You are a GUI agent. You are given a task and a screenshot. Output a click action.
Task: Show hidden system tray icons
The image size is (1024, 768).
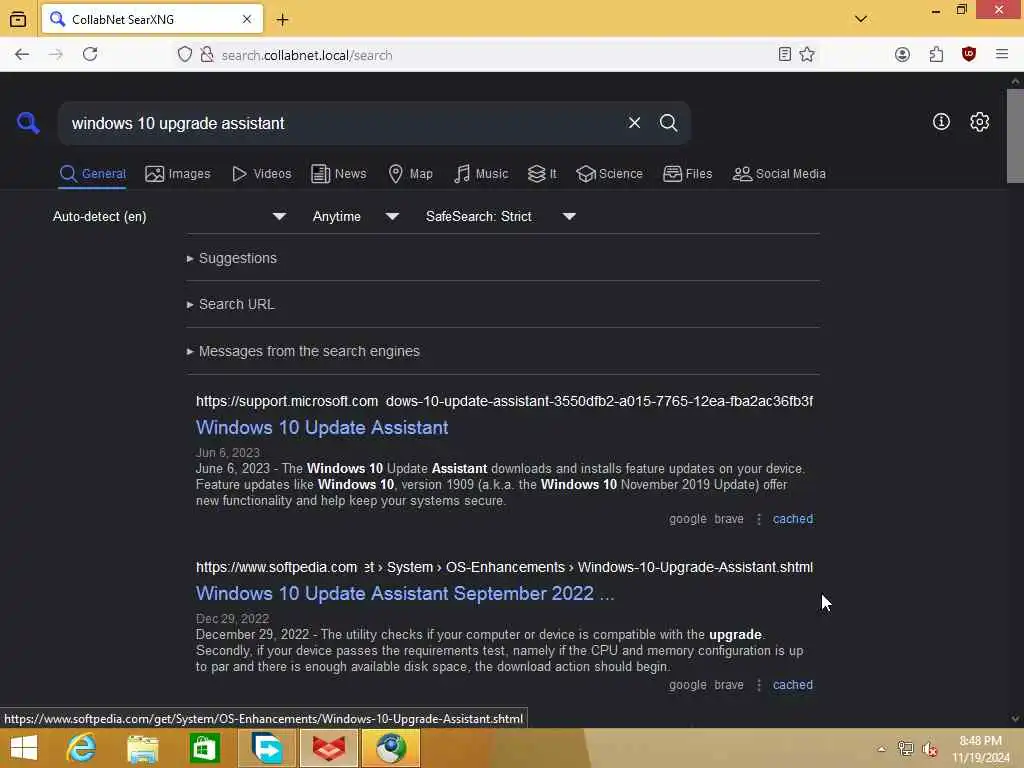pos(881,749)
